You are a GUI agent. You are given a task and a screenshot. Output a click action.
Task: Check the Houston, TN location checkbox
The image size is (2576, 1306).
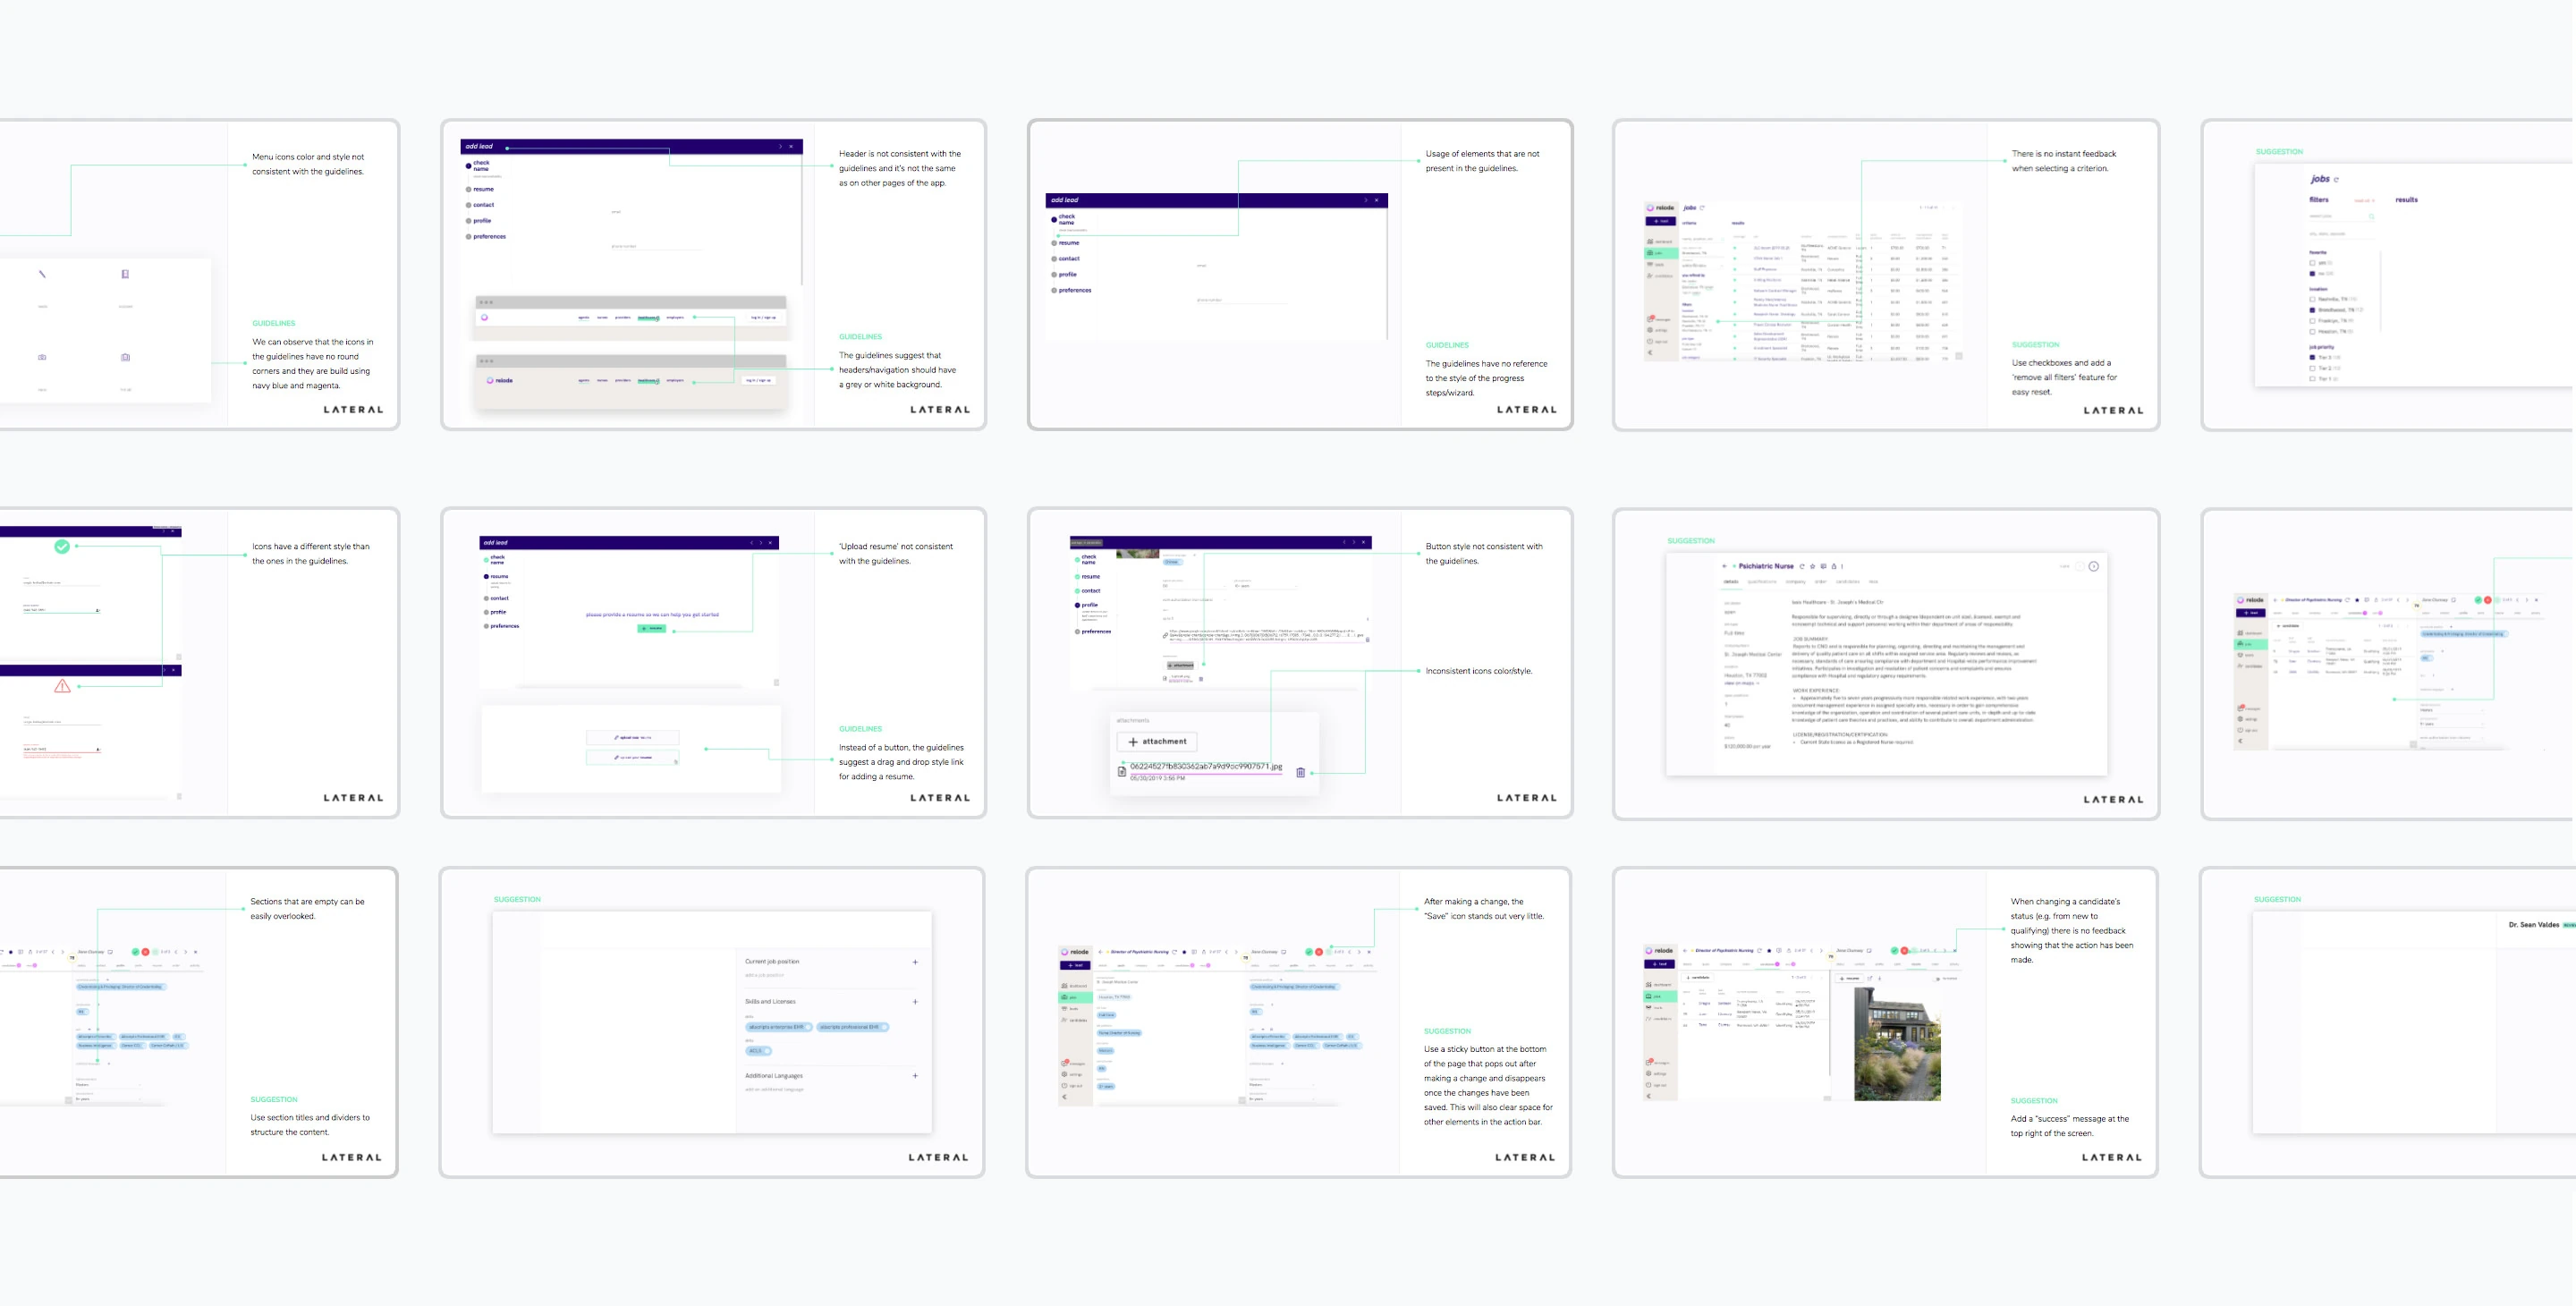pyautogui.click(x=2313, y=333)
